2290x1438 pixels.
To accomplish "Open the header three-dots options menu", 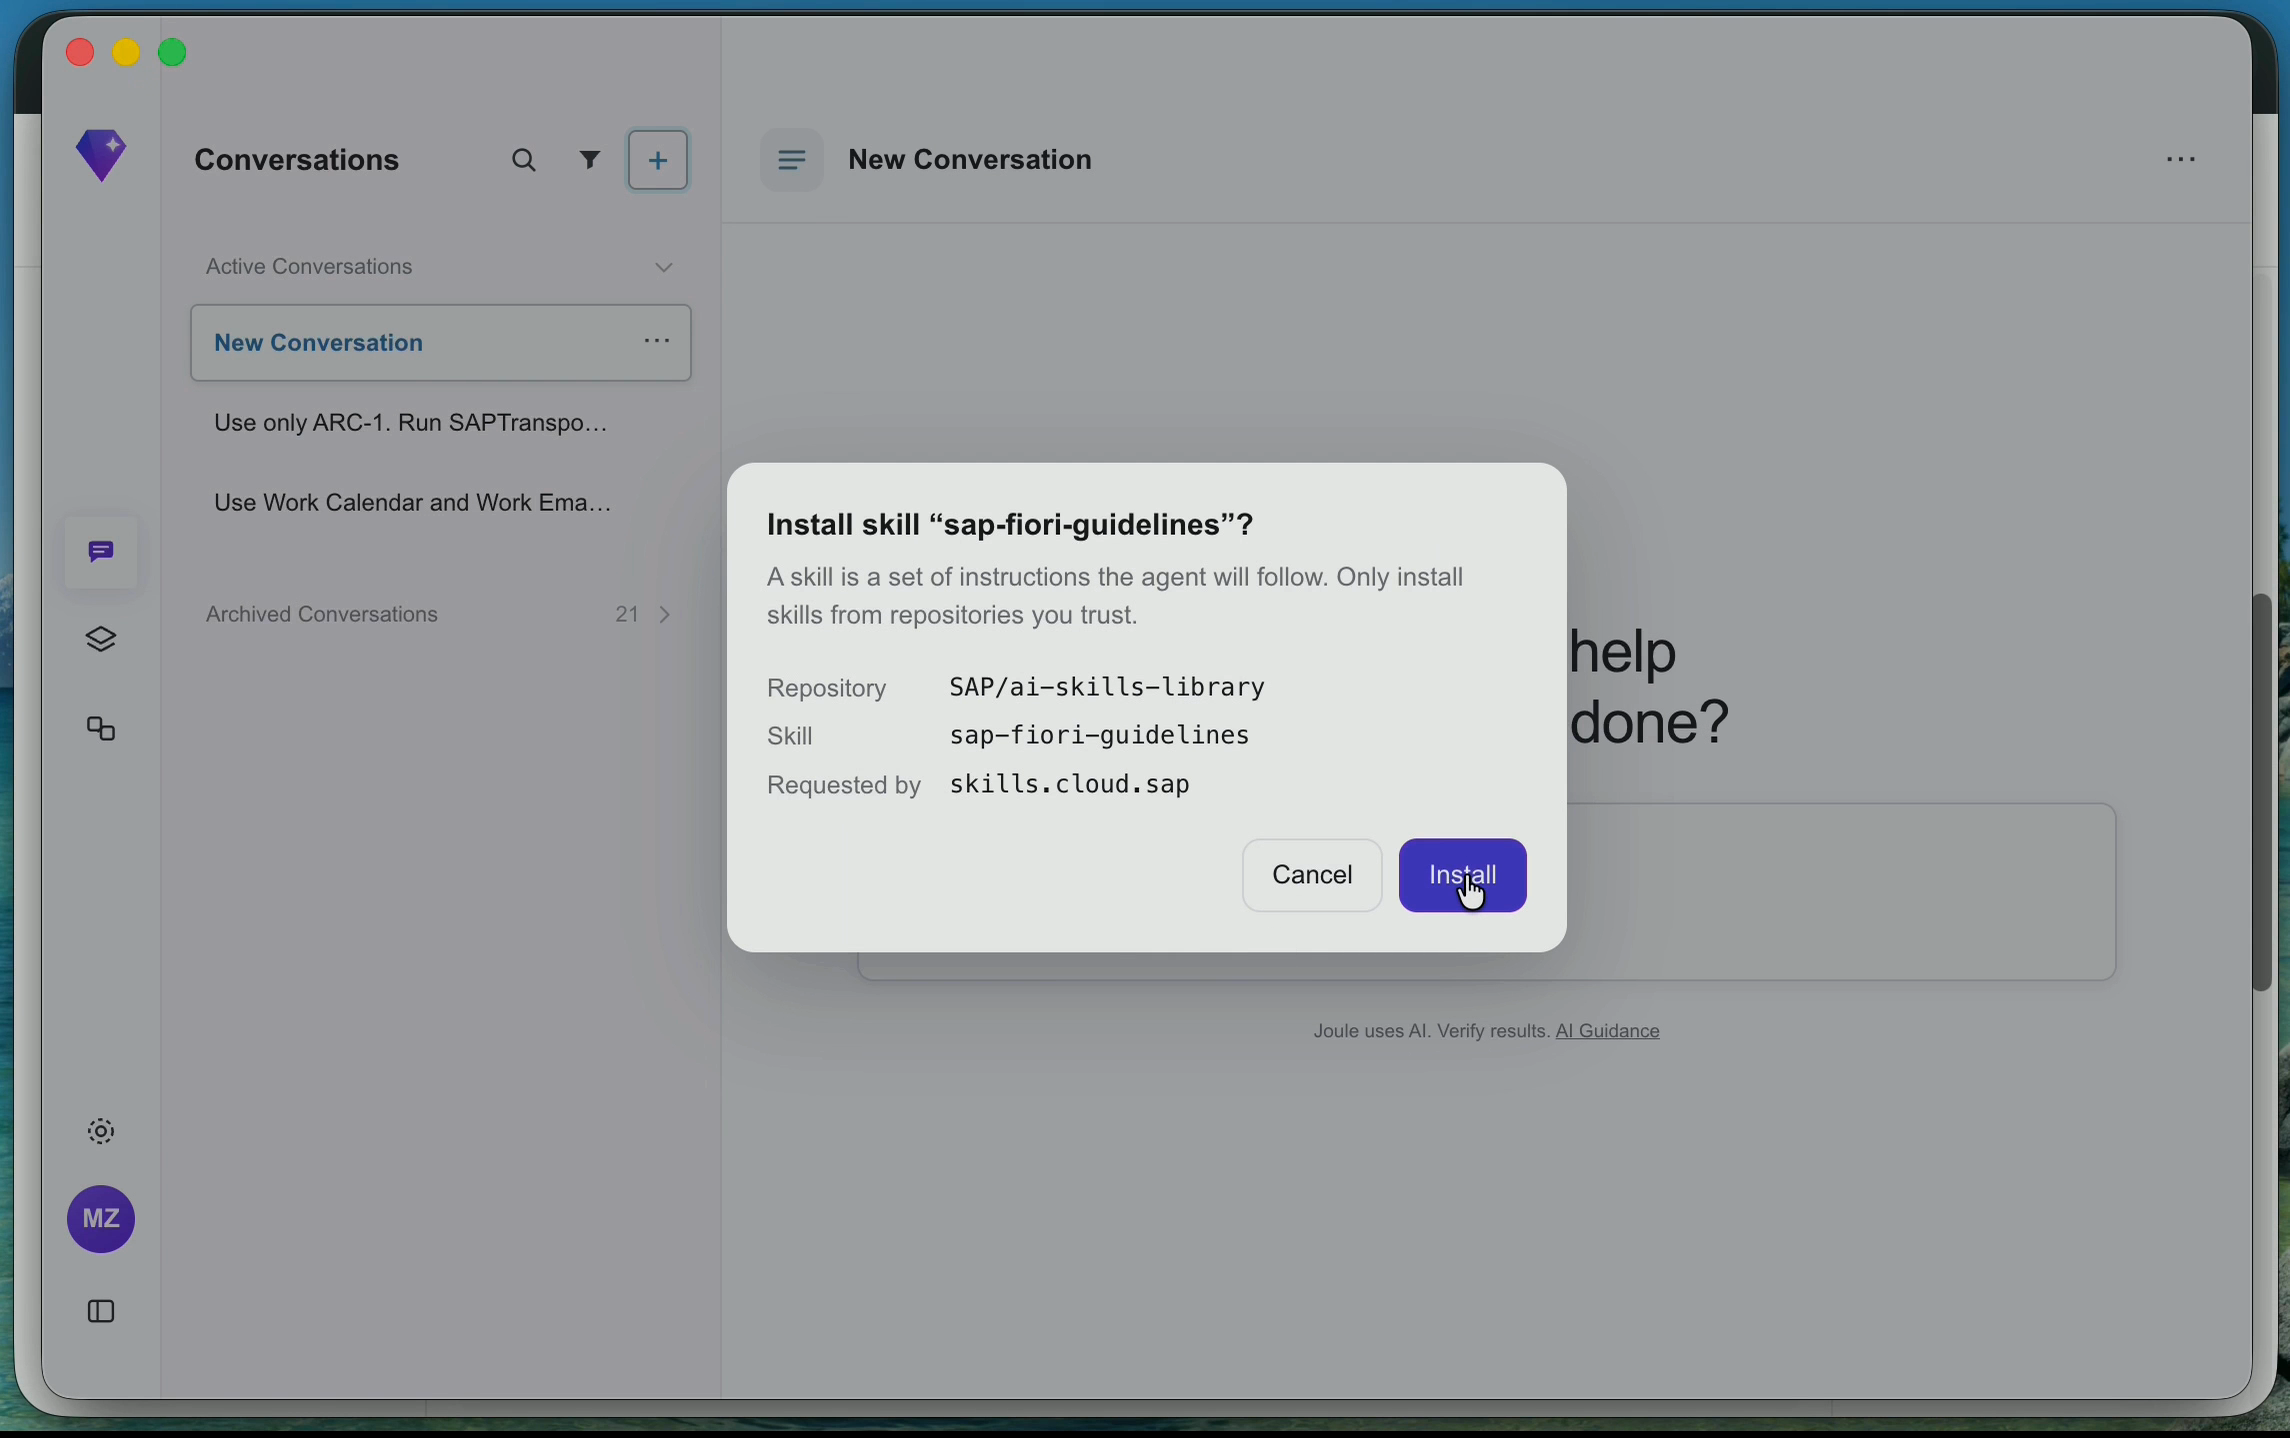I will (x=2180, y=160).
